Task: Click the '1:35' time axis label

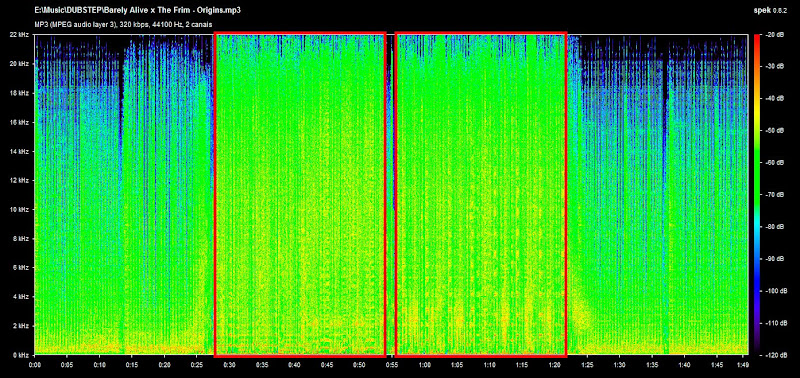Action: (652, 365)
